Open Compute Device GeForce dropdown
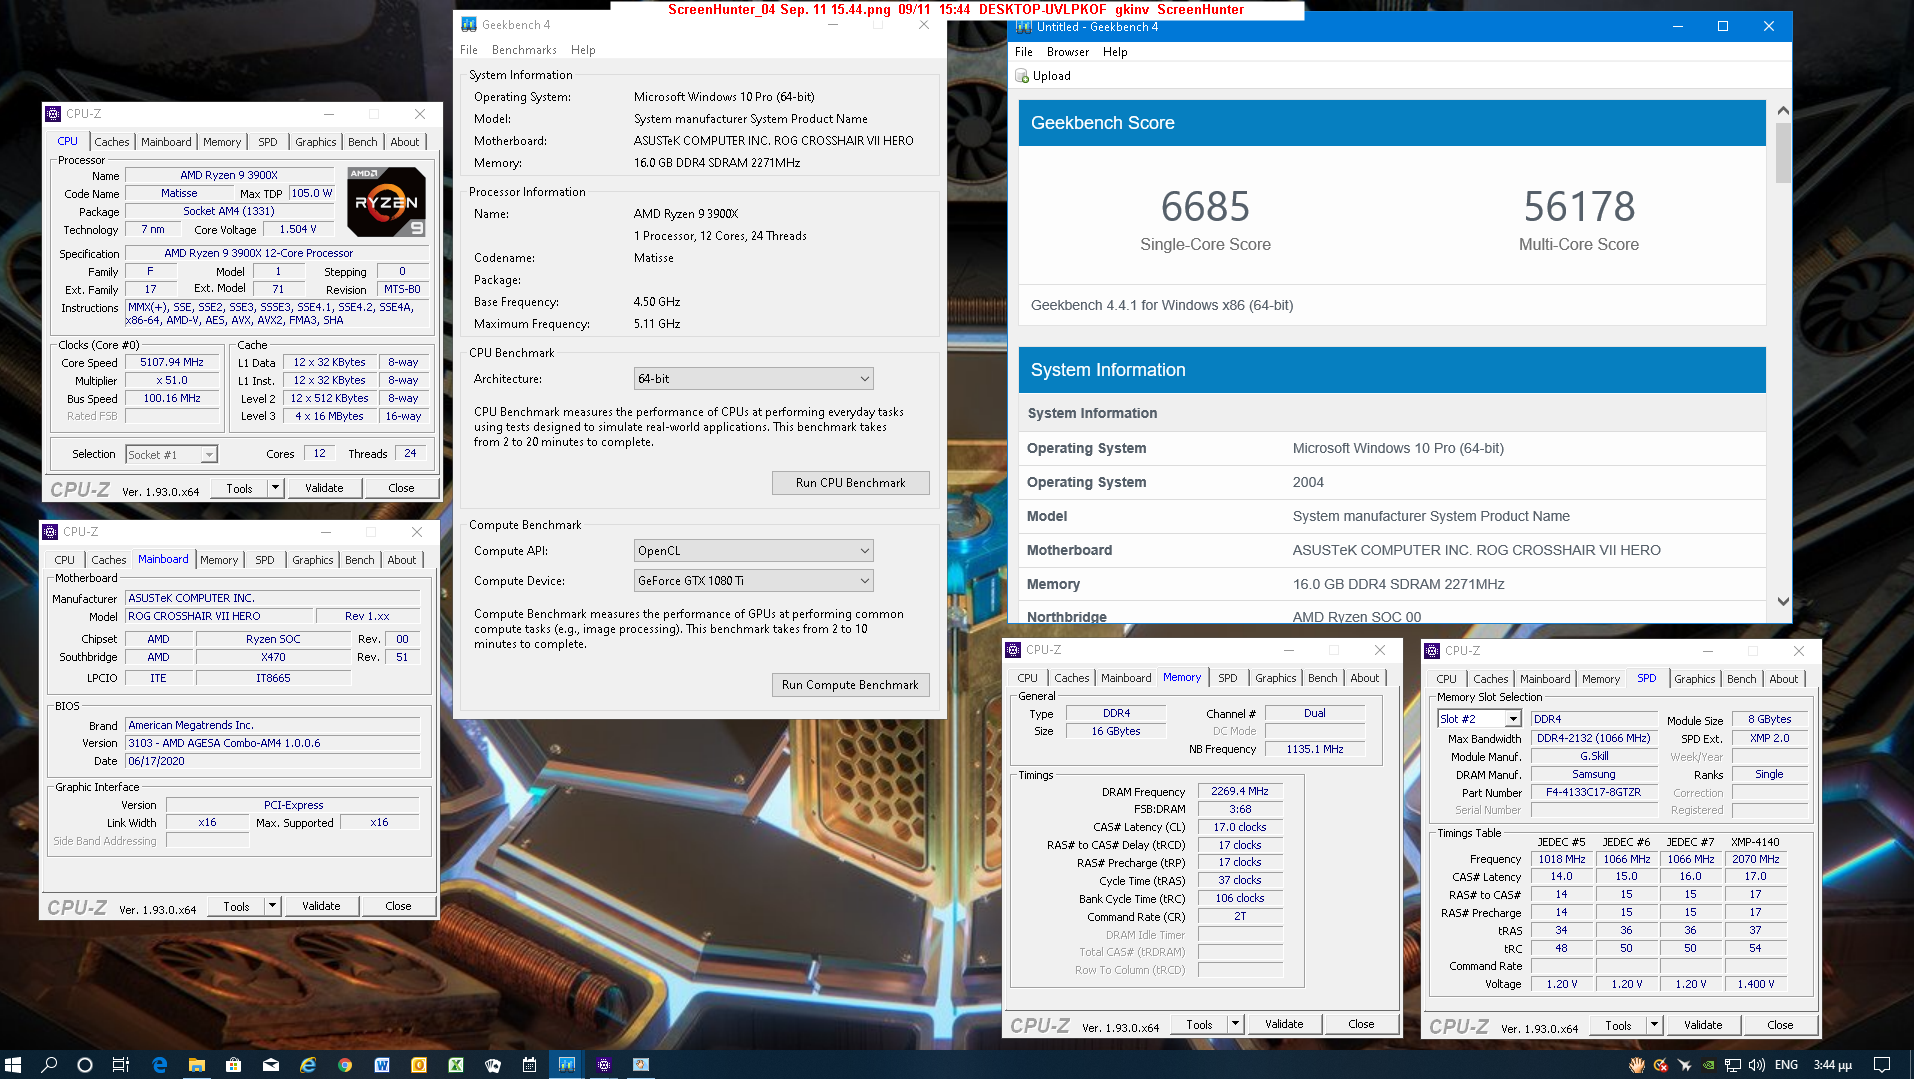1914x1079 pixels. 754,581
